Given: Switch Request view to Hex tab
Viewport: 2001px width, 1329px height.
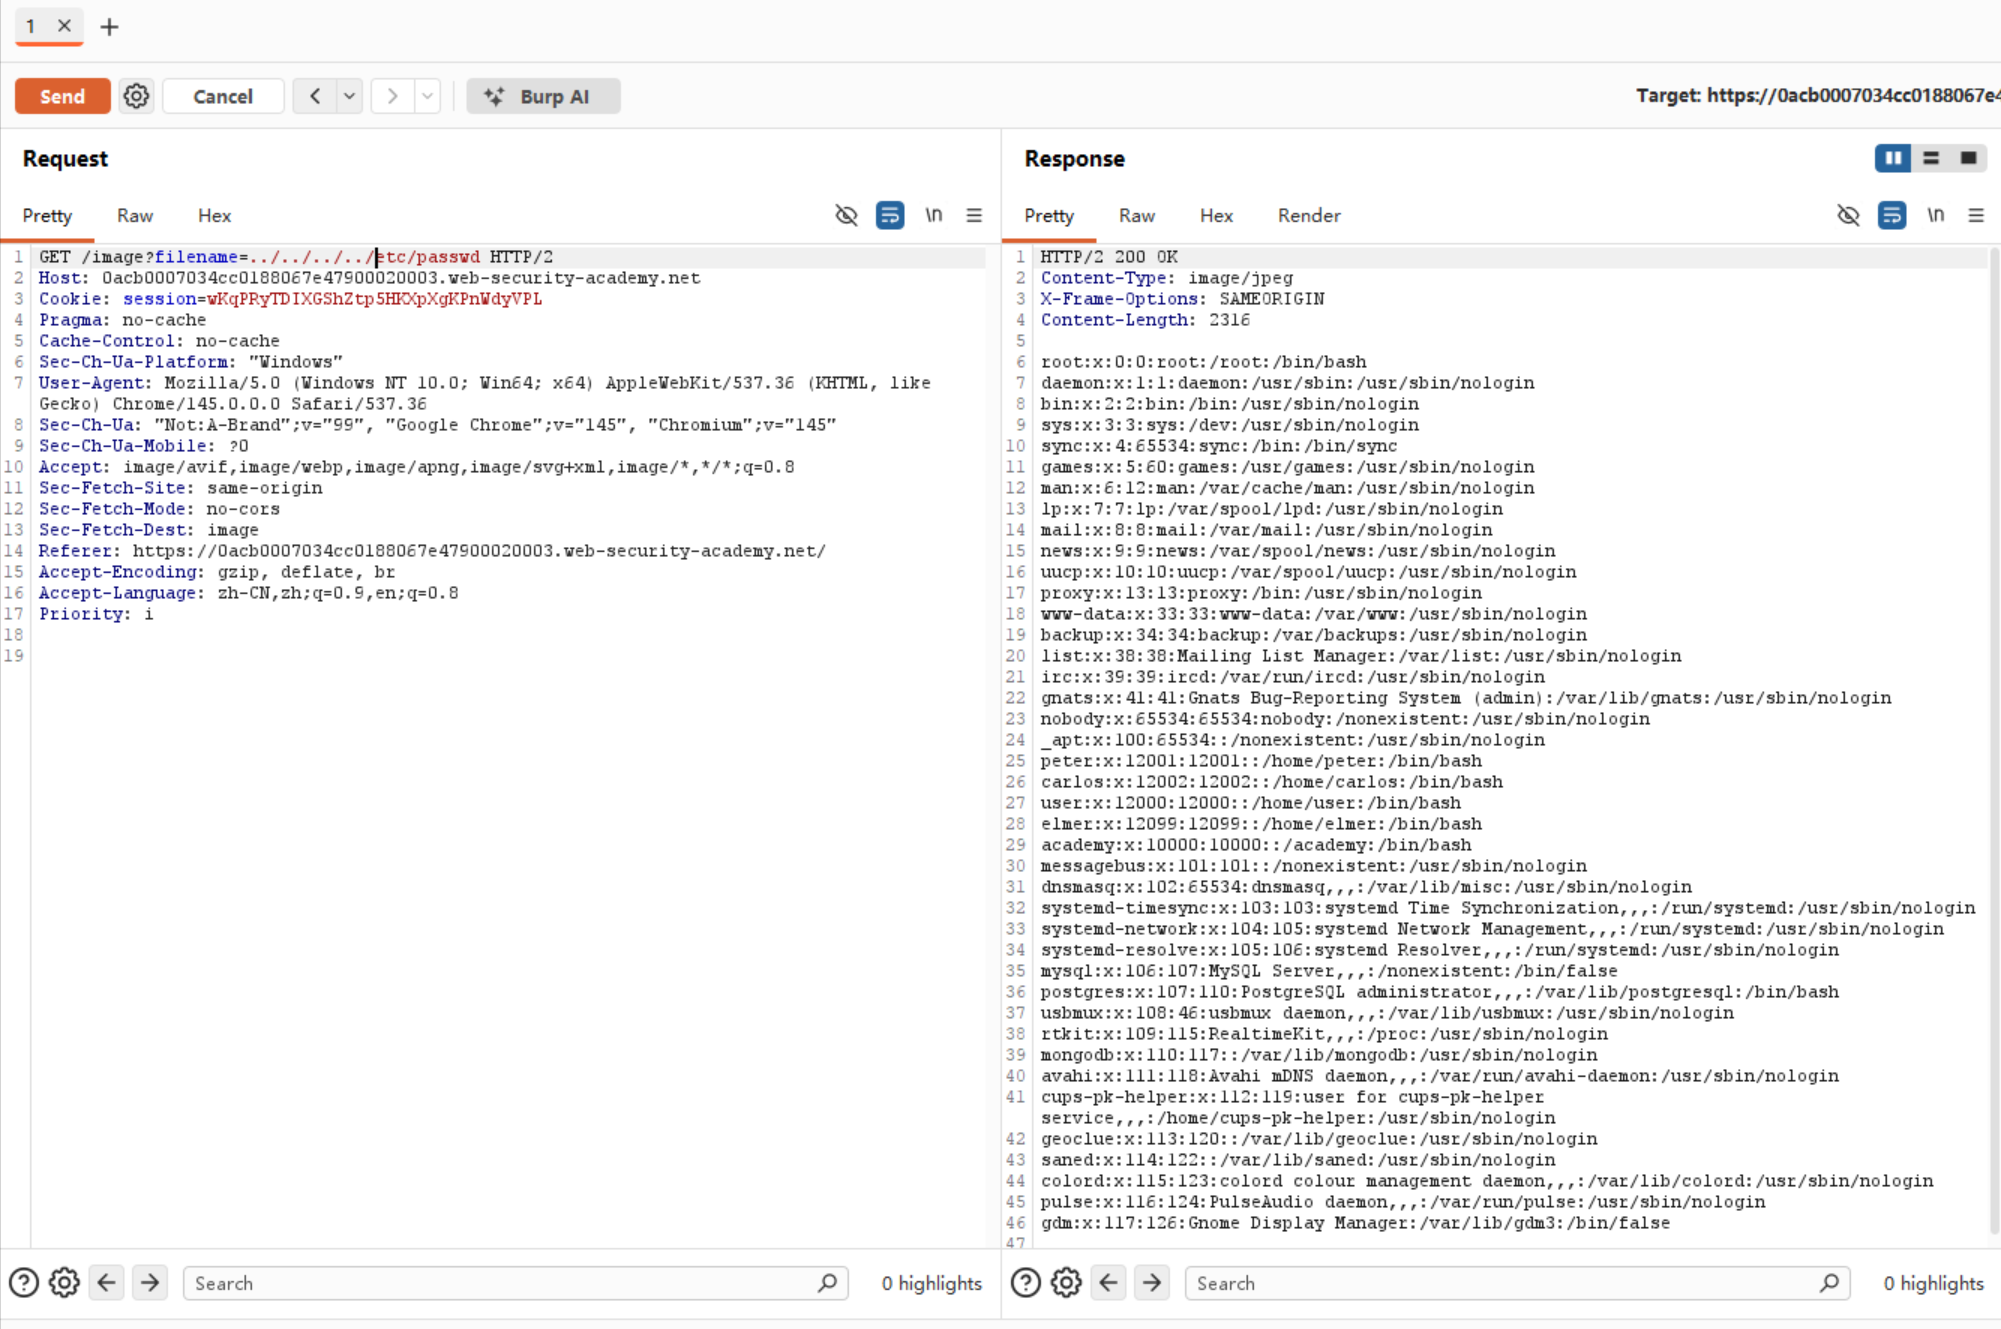Looking at the screenshot, I should 214,216.
